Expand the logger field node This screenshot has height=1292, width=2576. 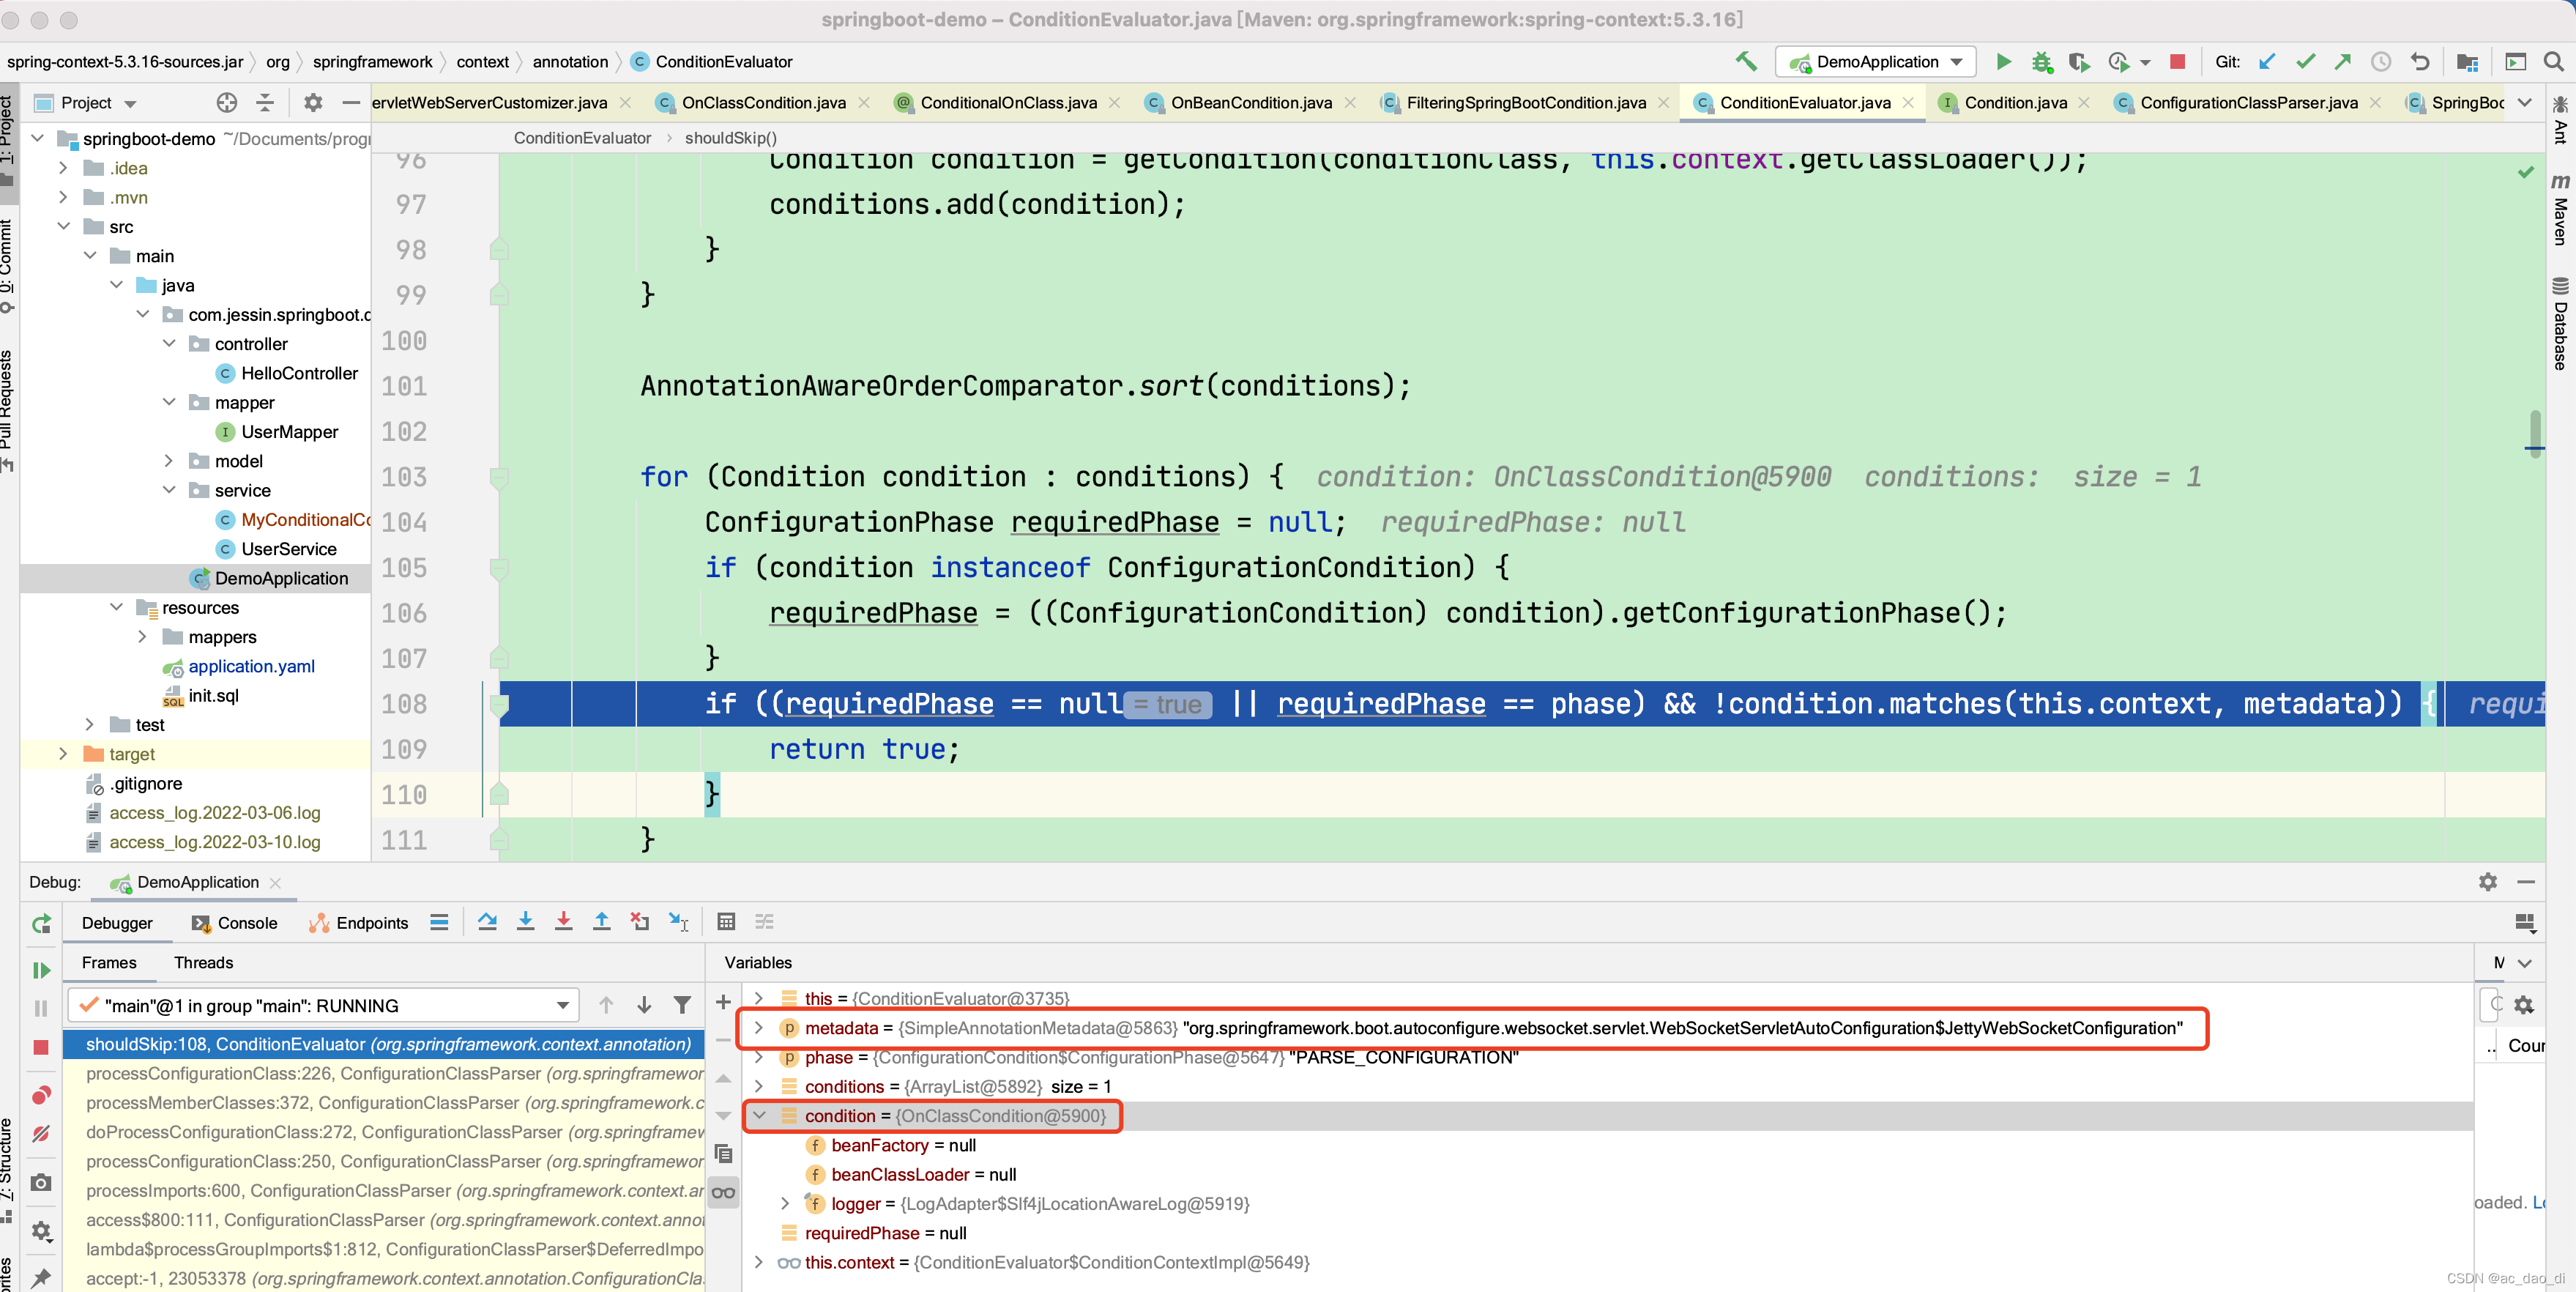pyautogui.click(x=785, y=1203)
